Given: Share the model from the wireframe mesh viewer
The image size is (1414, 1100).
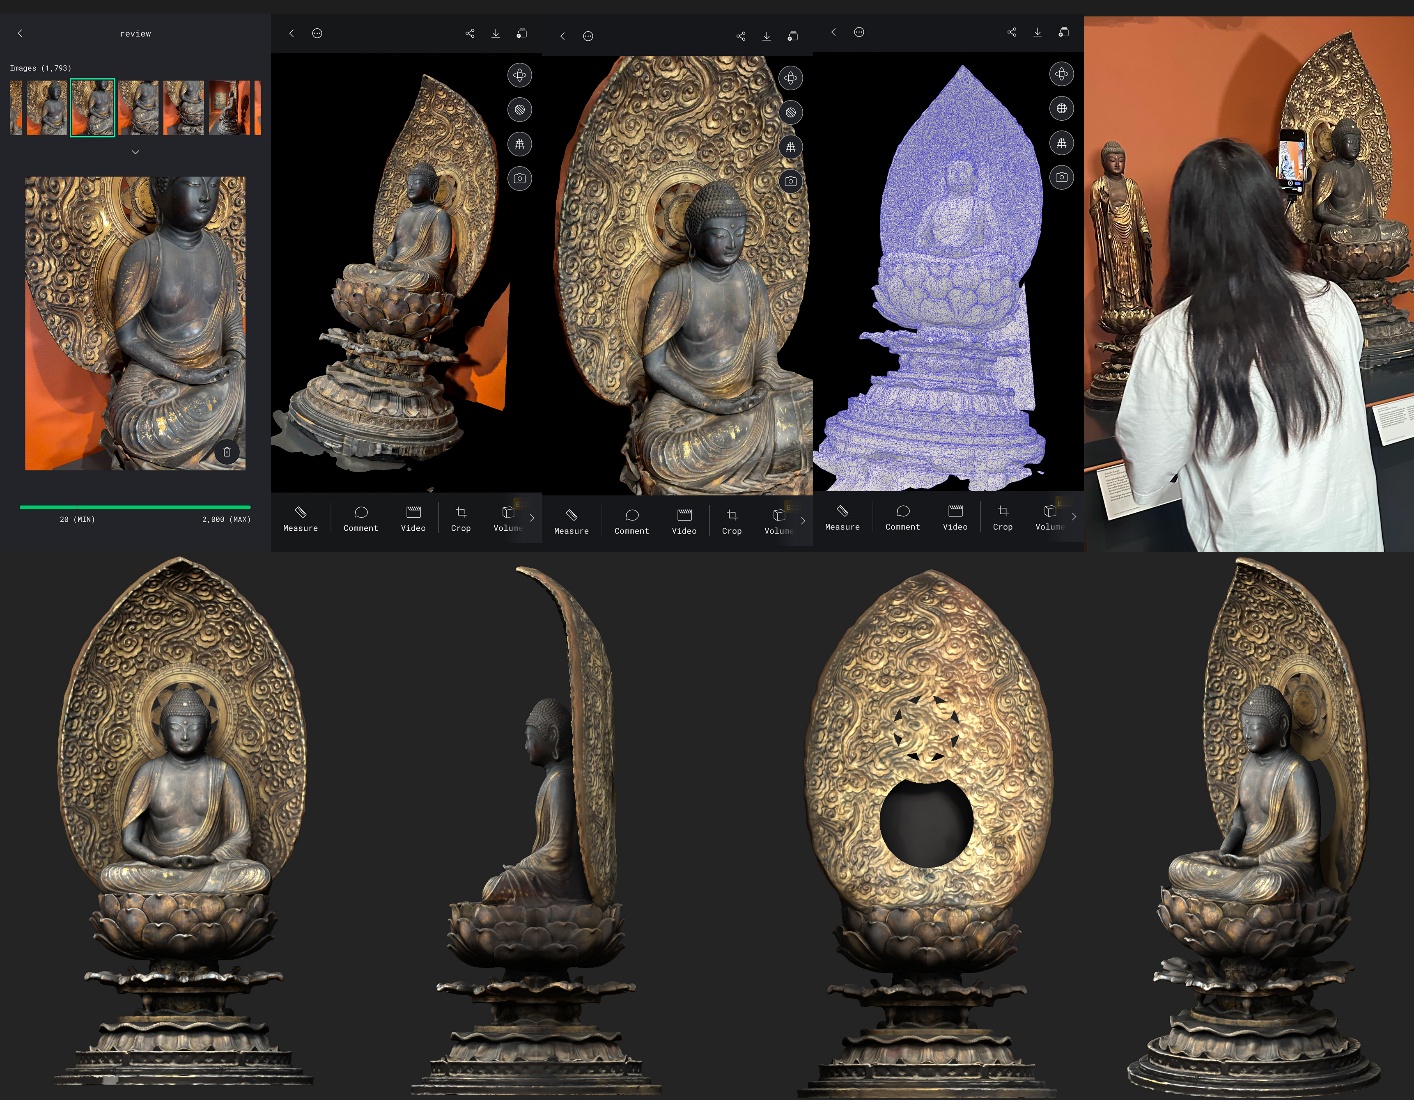Looking at the screenshot, I should (1012, 32).
